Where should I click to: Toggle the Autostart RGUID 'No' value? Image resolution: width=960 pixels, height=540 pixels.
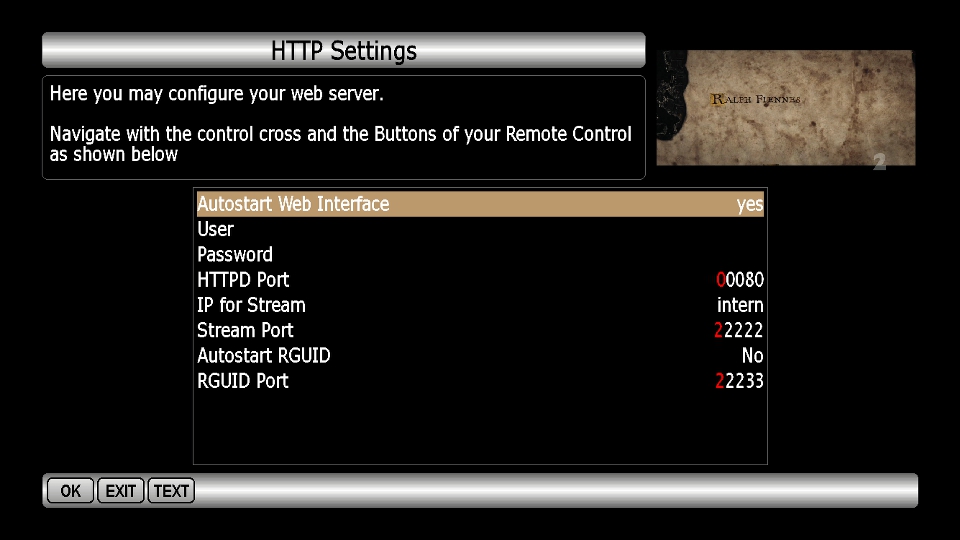tap(752, 356)
